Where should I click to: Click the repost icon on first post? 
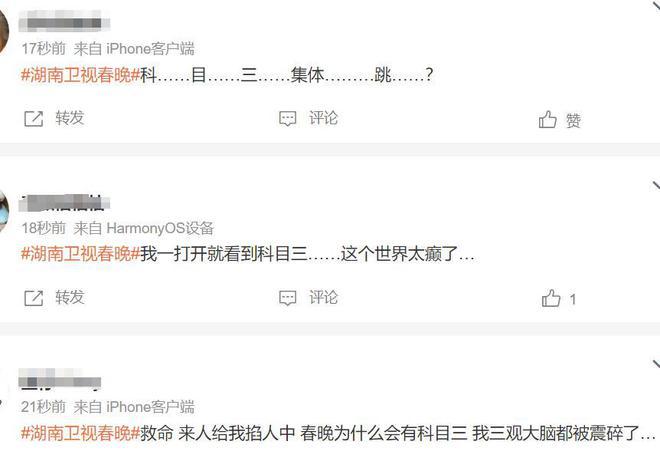[34, 119]
